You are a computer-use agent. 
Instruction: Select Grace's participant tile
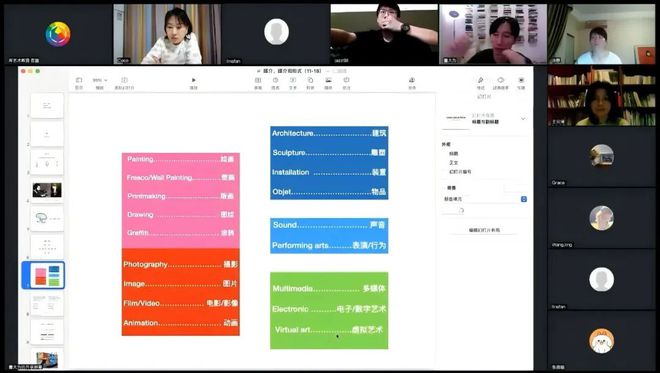[x=601, y=157]
